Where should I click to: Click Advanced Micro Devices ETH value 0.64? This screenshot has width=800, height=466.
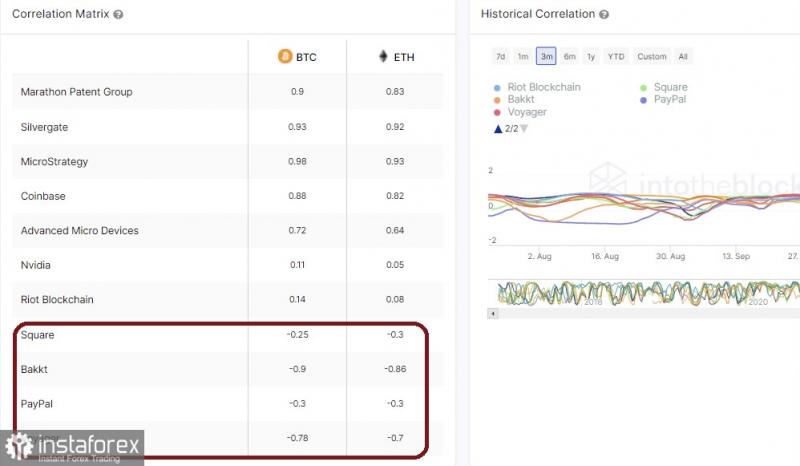tap(395, 230)
